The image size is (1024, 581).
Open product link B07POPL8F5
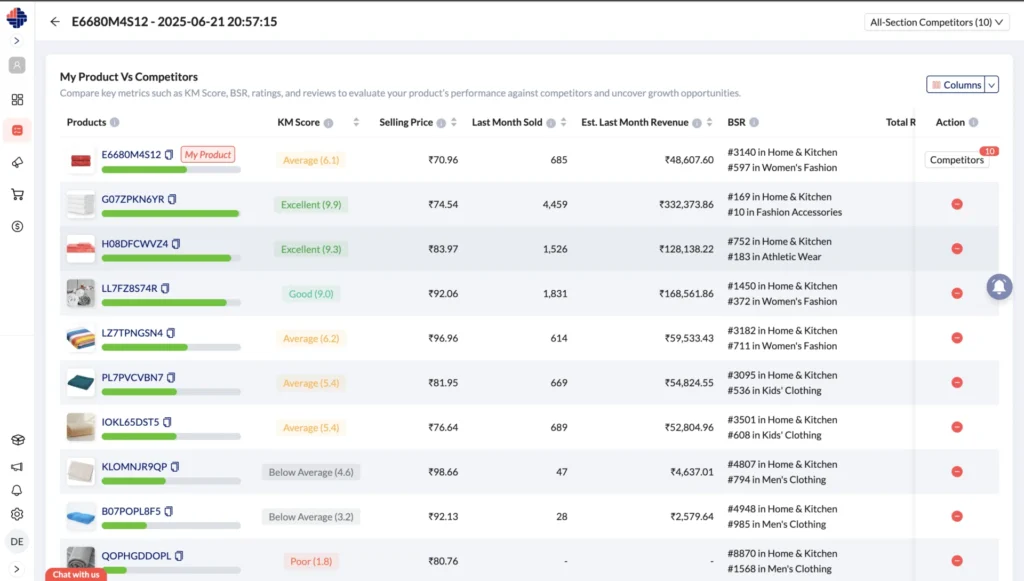coord(131,511)
